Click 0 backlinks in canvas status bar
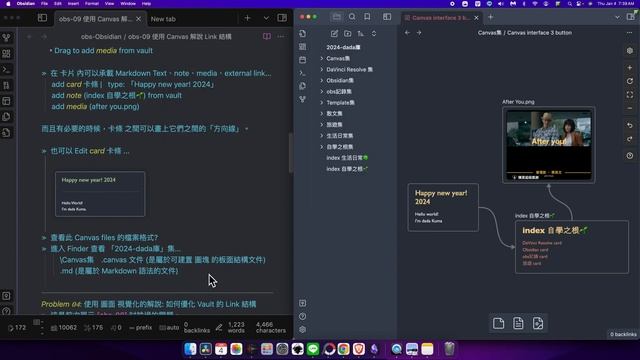The width and height of the screenshot is (640, 360). pos(623,334)
